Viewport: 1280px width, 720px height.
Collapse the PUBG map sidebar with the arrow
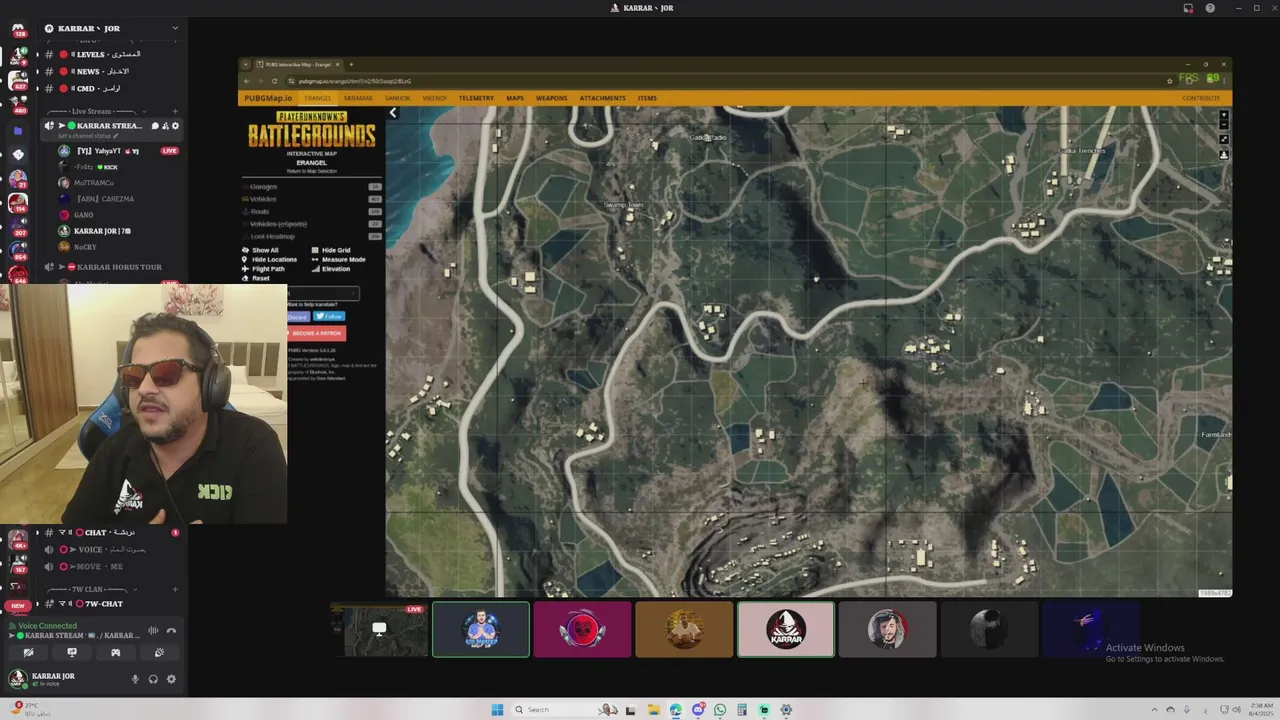pos(393,113)
